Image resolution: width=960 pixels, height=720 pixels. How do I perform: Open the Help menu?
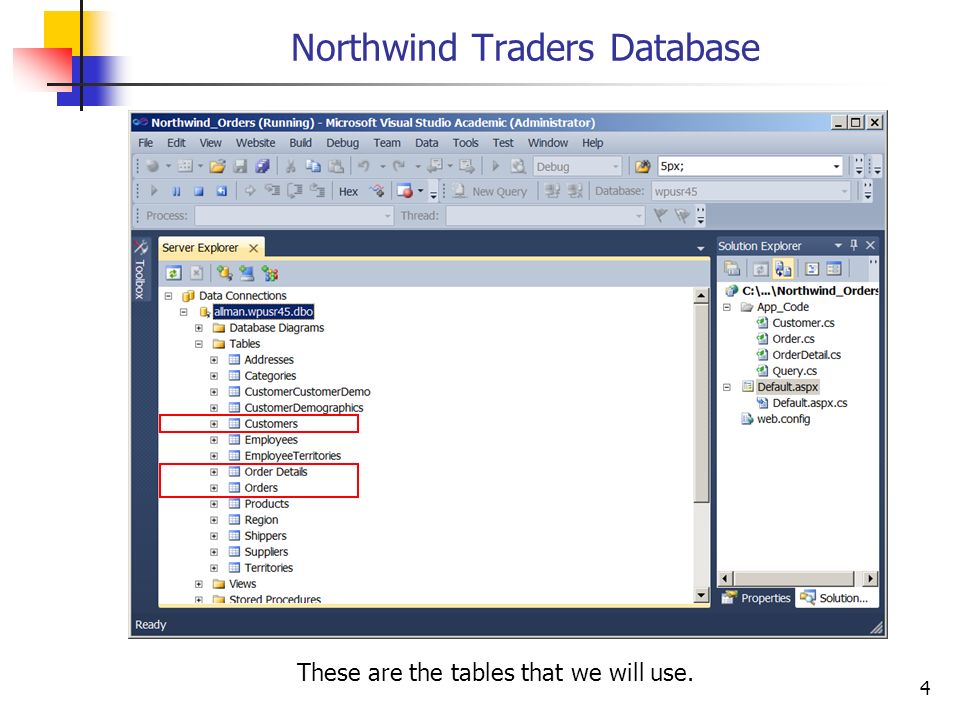point(593,143)
